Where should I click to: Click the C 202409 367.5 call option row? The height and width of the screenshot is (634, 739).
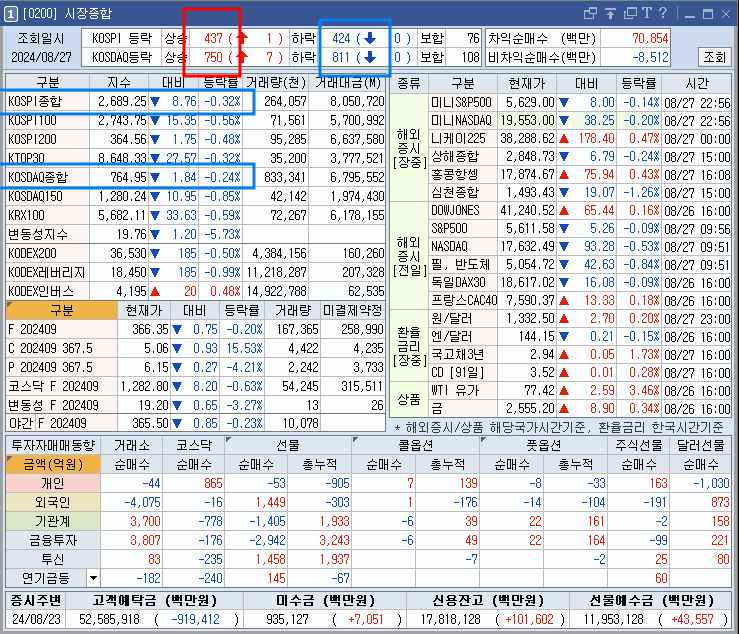pos(196,348)
